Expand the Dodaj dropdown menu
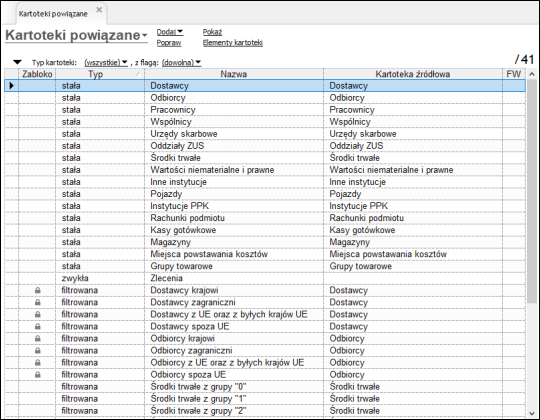The width and height of the screenshot is (540, 420). pos(170,32)
